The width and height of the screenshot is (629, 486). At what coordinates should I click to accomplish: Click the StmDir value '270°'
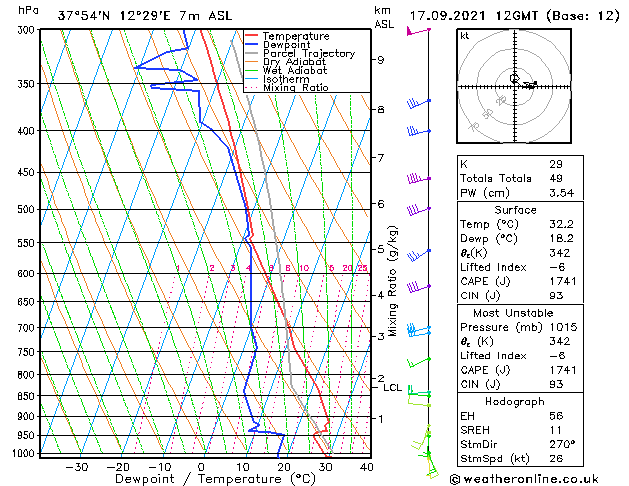tap(562, 444)
